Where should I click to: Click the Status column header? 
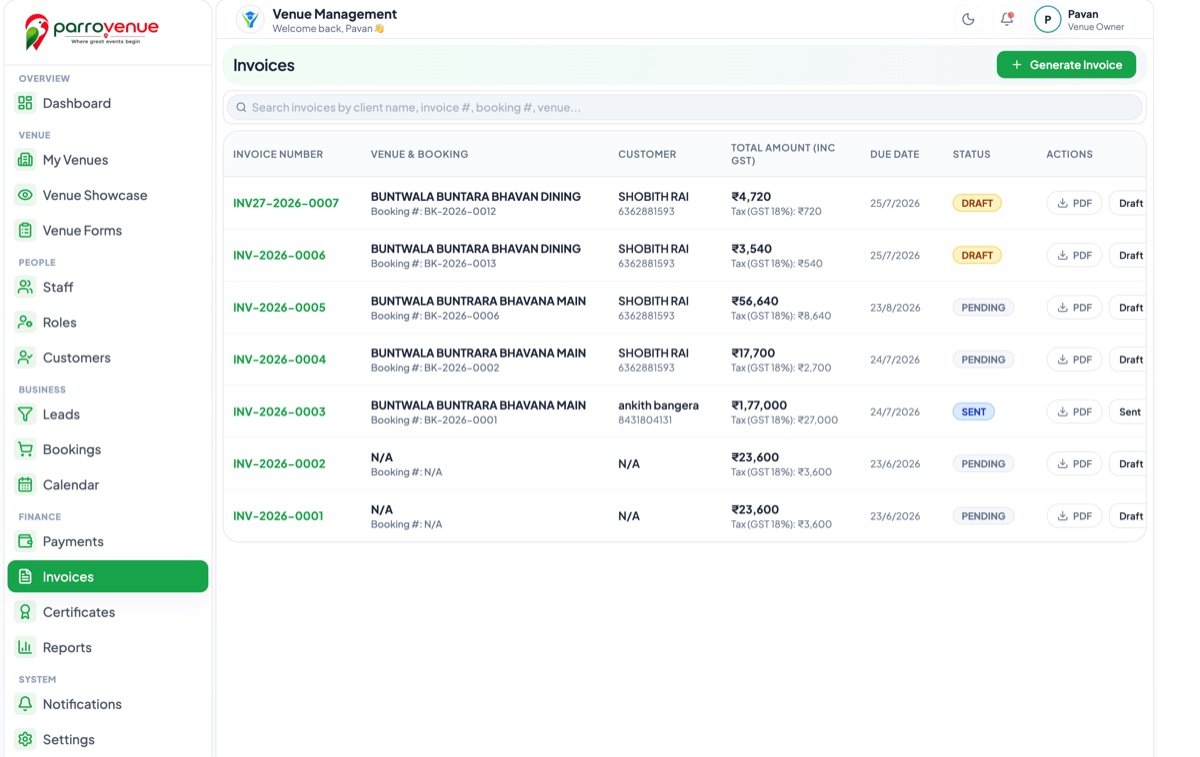(x=971, y=154)
